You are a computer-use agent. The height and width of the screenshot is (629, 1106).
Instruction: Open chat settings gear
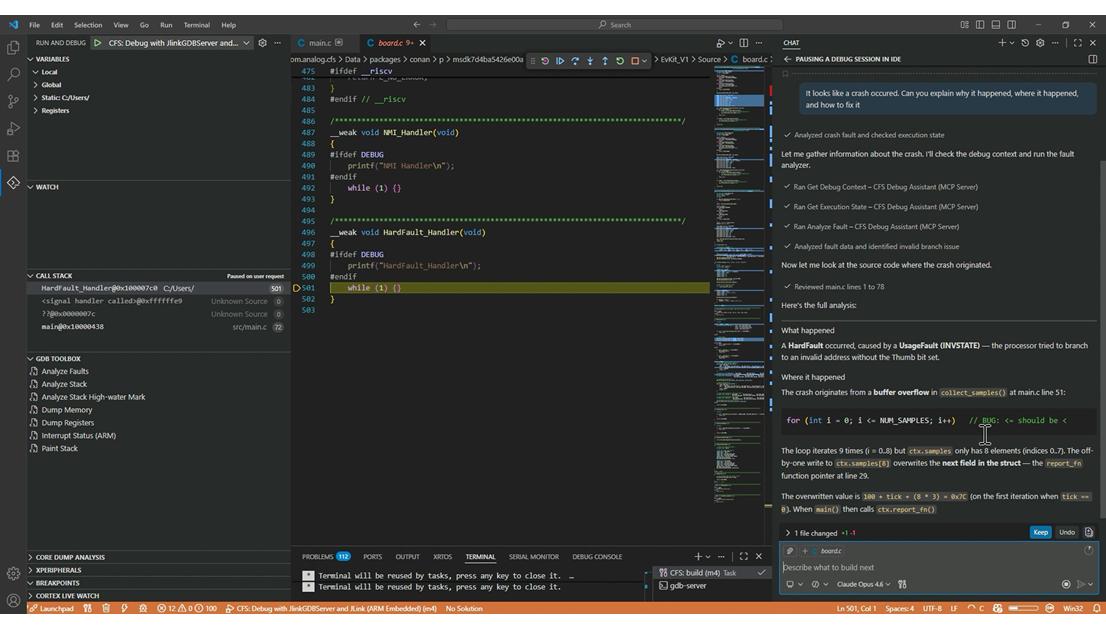click(1040, 43)
